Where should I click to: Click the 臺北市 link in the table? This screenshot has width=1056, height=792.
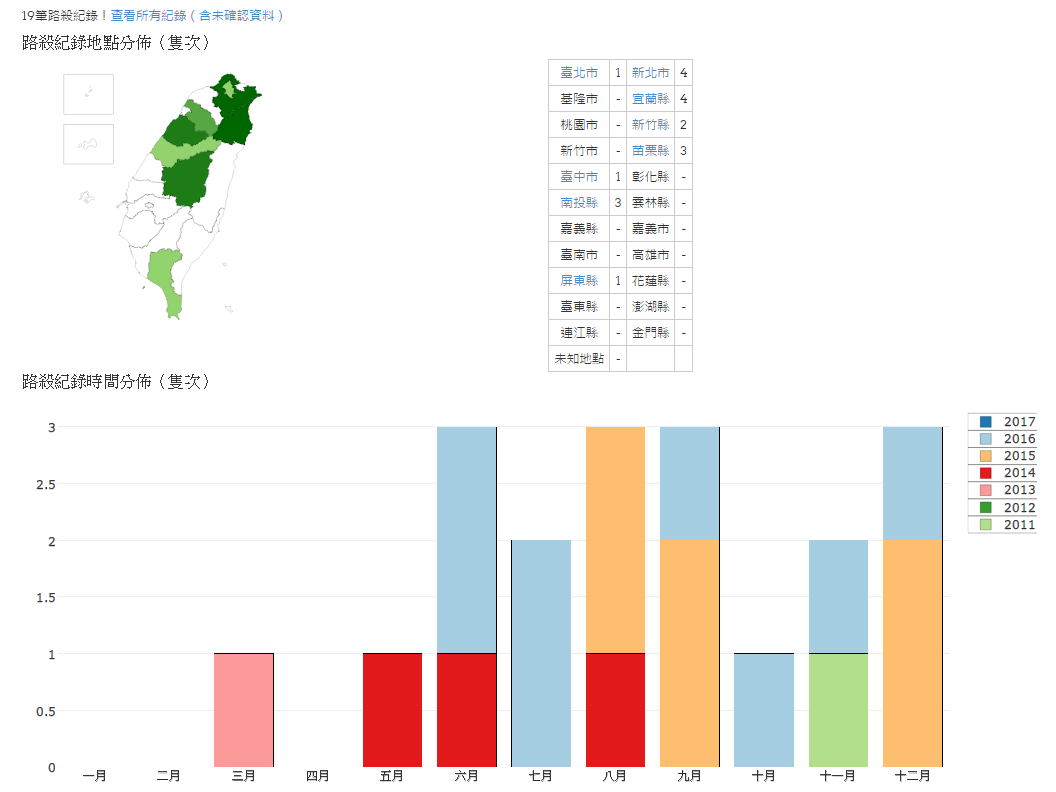click(579, 73)
